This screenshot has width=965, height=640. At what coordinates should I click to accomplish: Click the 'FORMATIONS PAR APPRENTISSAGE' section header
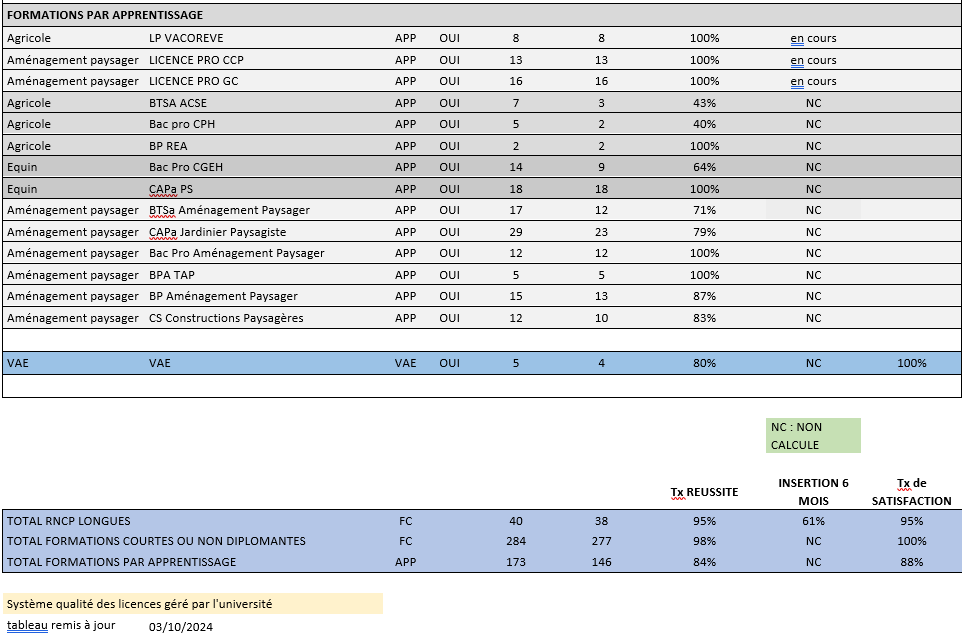tap(105, 15)
